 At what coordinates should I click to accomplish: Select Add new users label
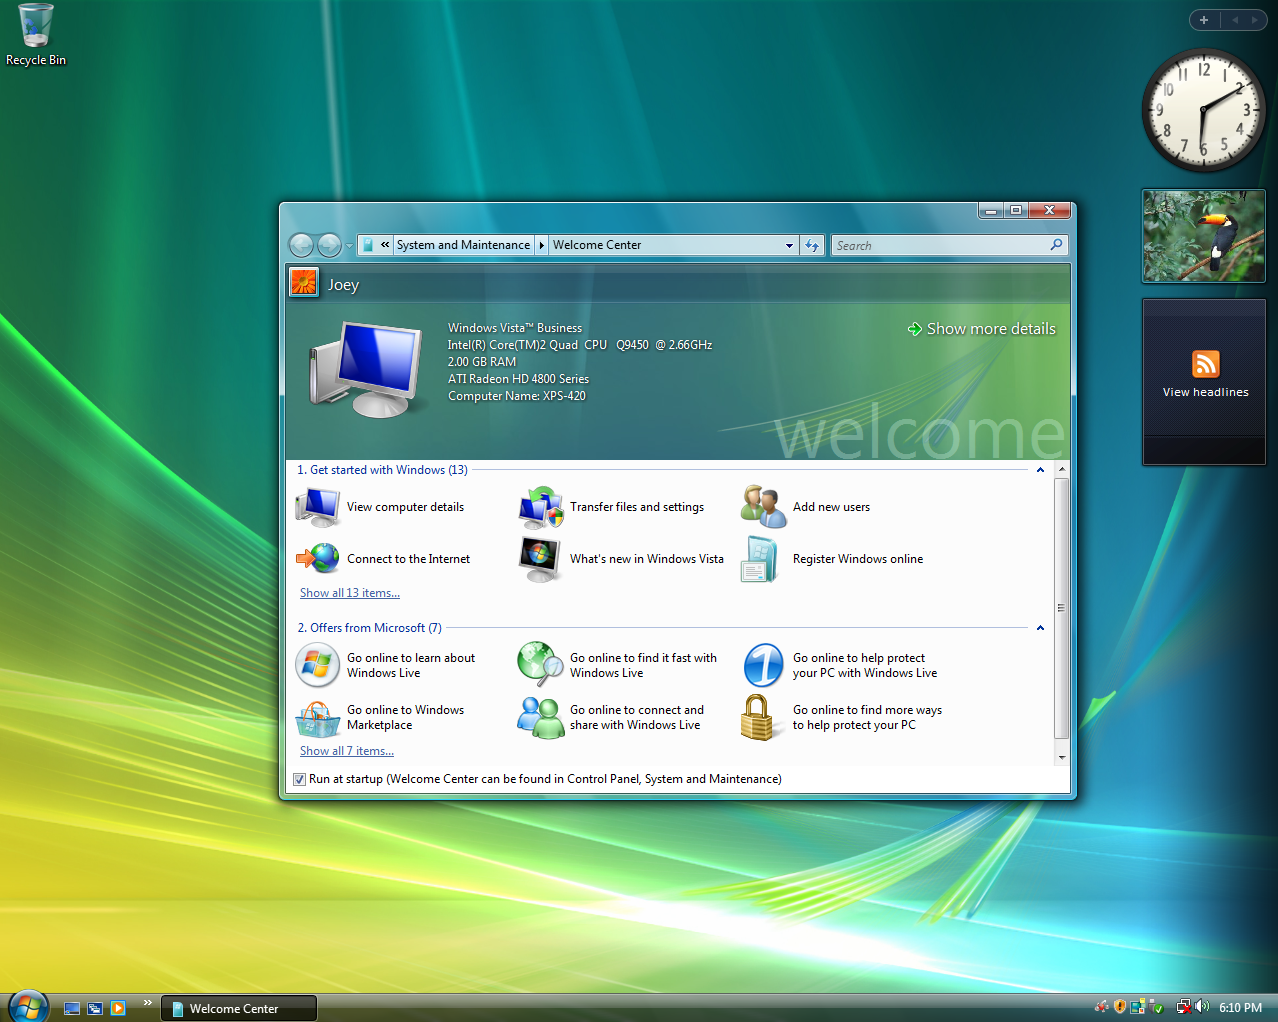[831, 507]
